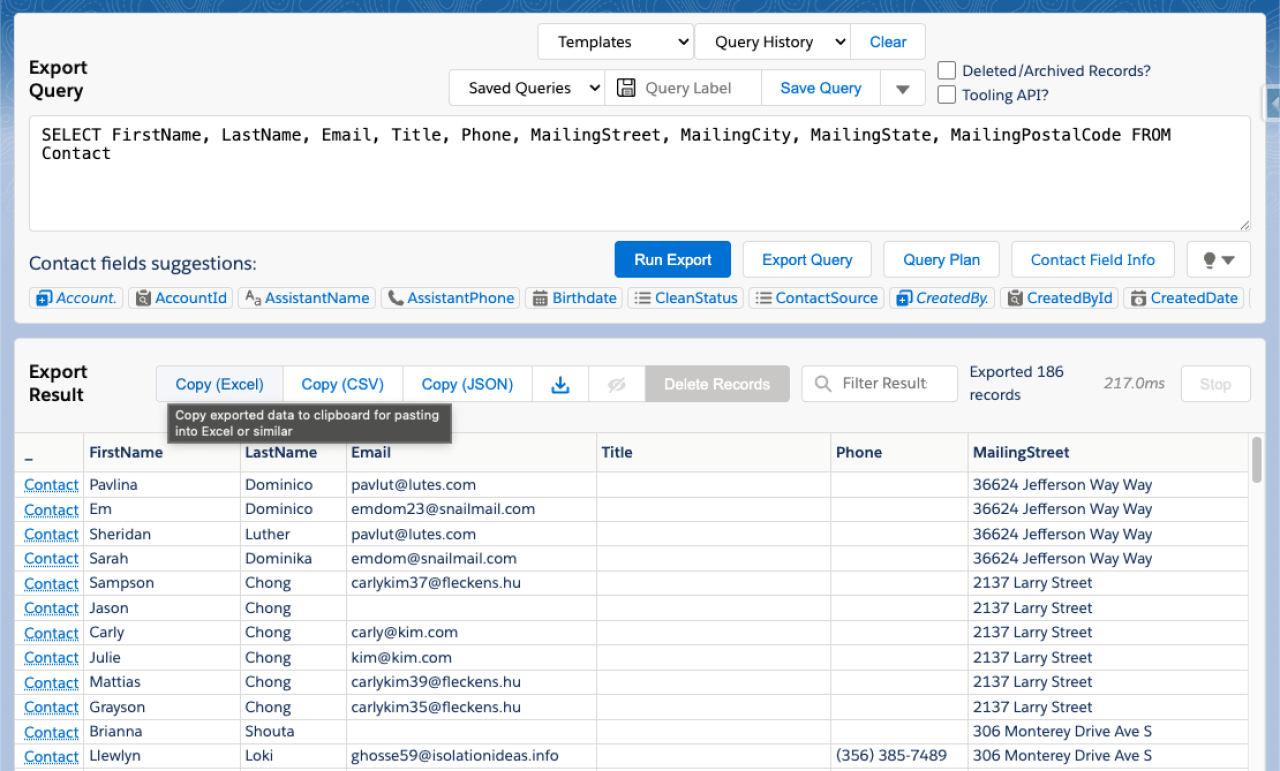Click the save query floppy disk icon
The image size is (1280, 771).
point(626,87)
